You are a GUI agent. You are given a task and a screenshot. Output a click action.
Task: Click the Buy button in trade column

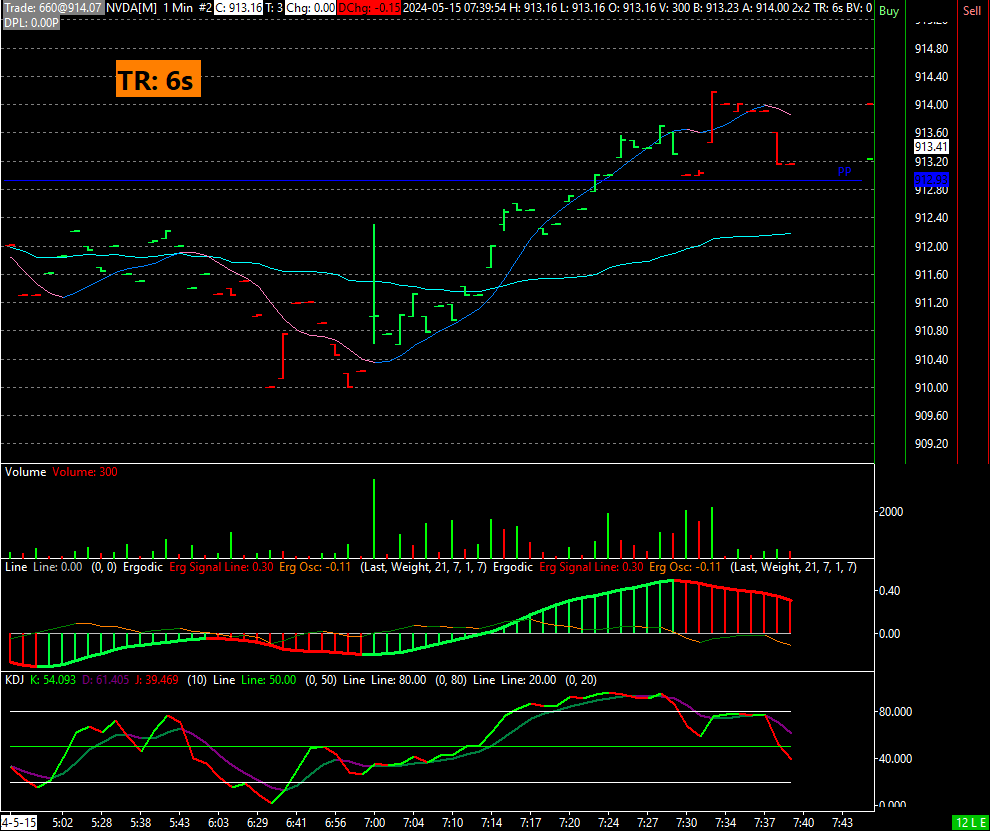coord(889,11)
